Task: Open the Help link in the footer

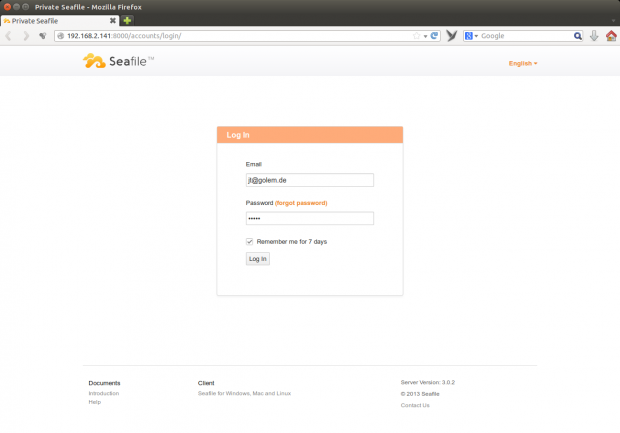Action: (95, 402)
